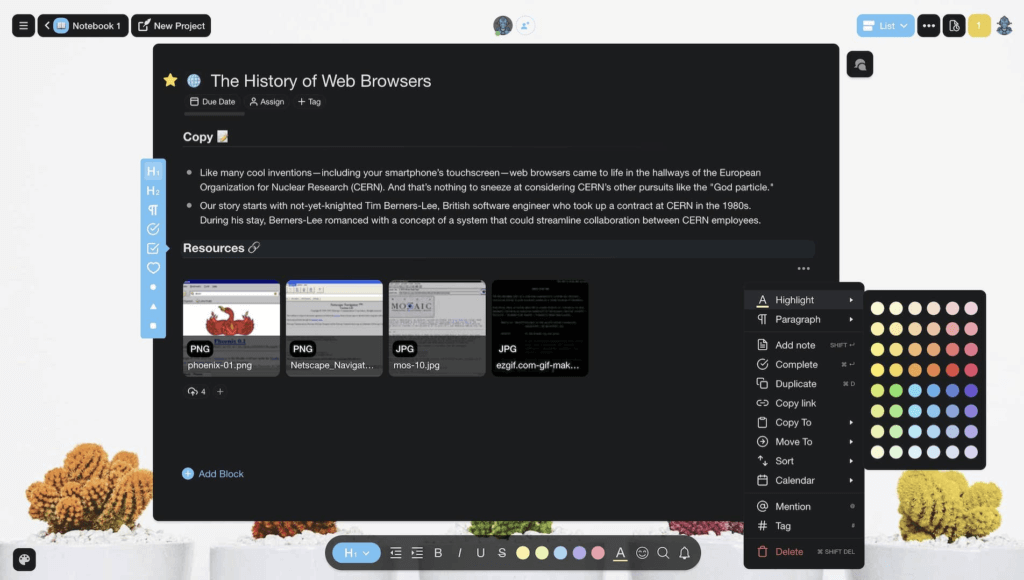Toggle bold formatting in the bottom toolbar
1024x580 pixels.
click(x=438, y=553)
